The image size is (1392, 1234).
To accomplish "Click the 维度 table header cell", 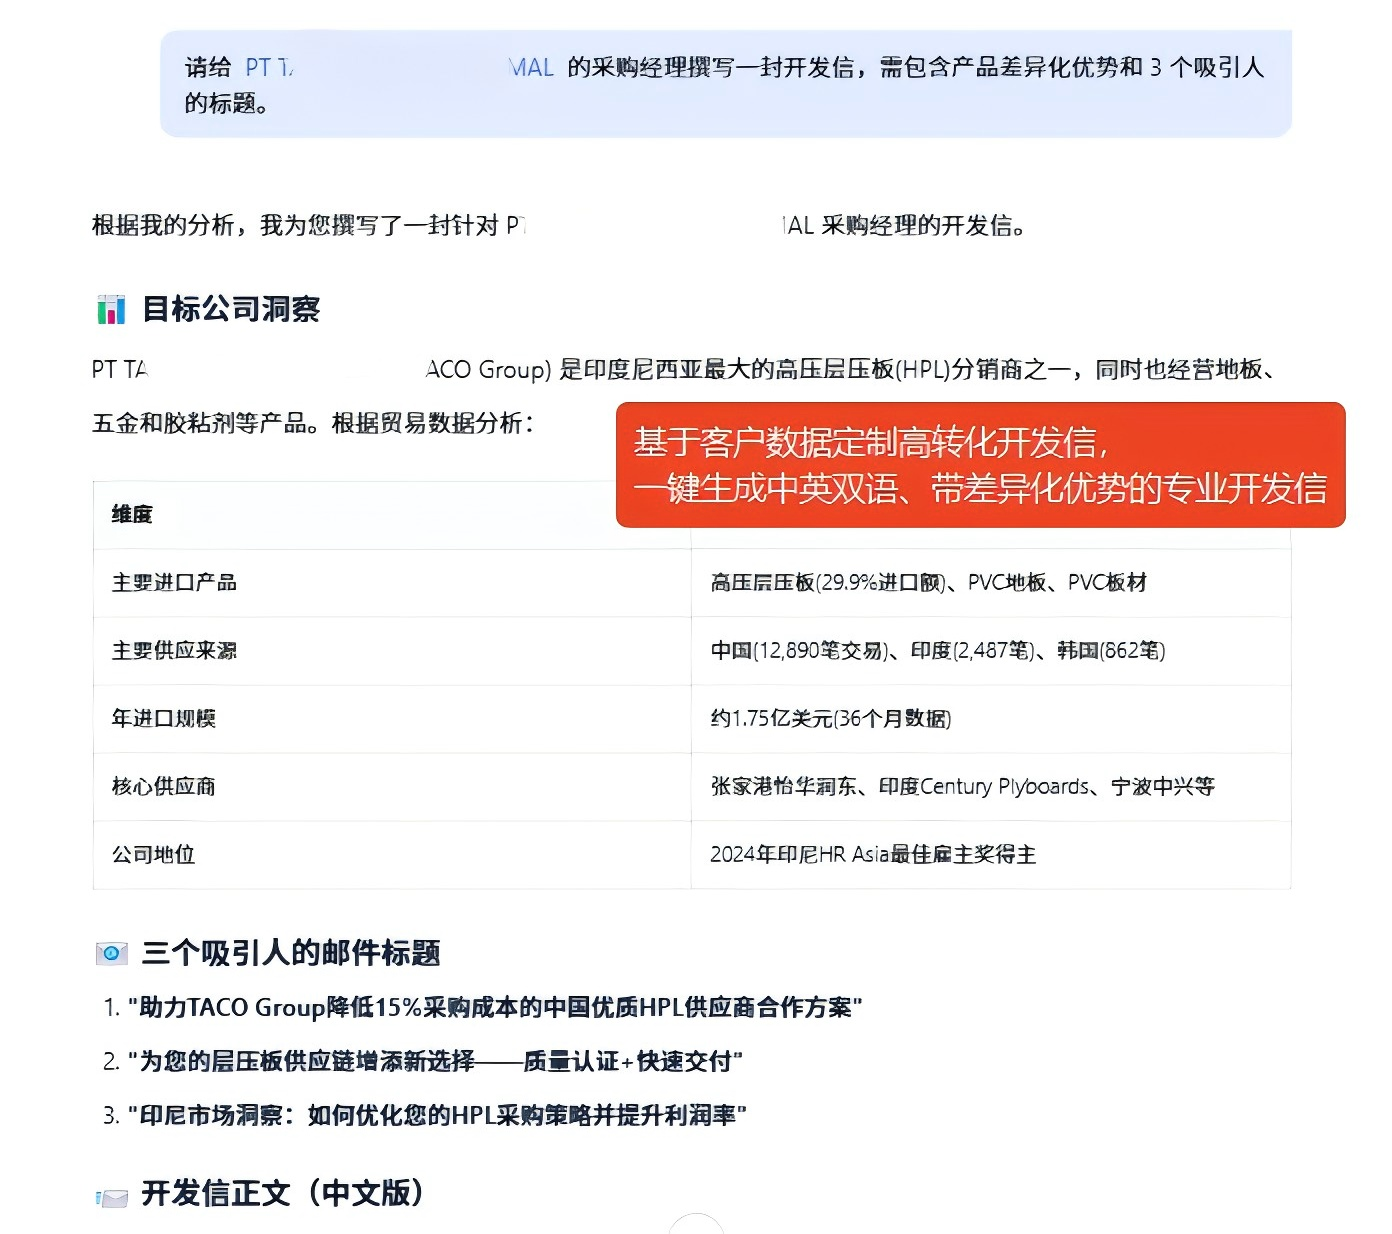I will tap(392, 515).
